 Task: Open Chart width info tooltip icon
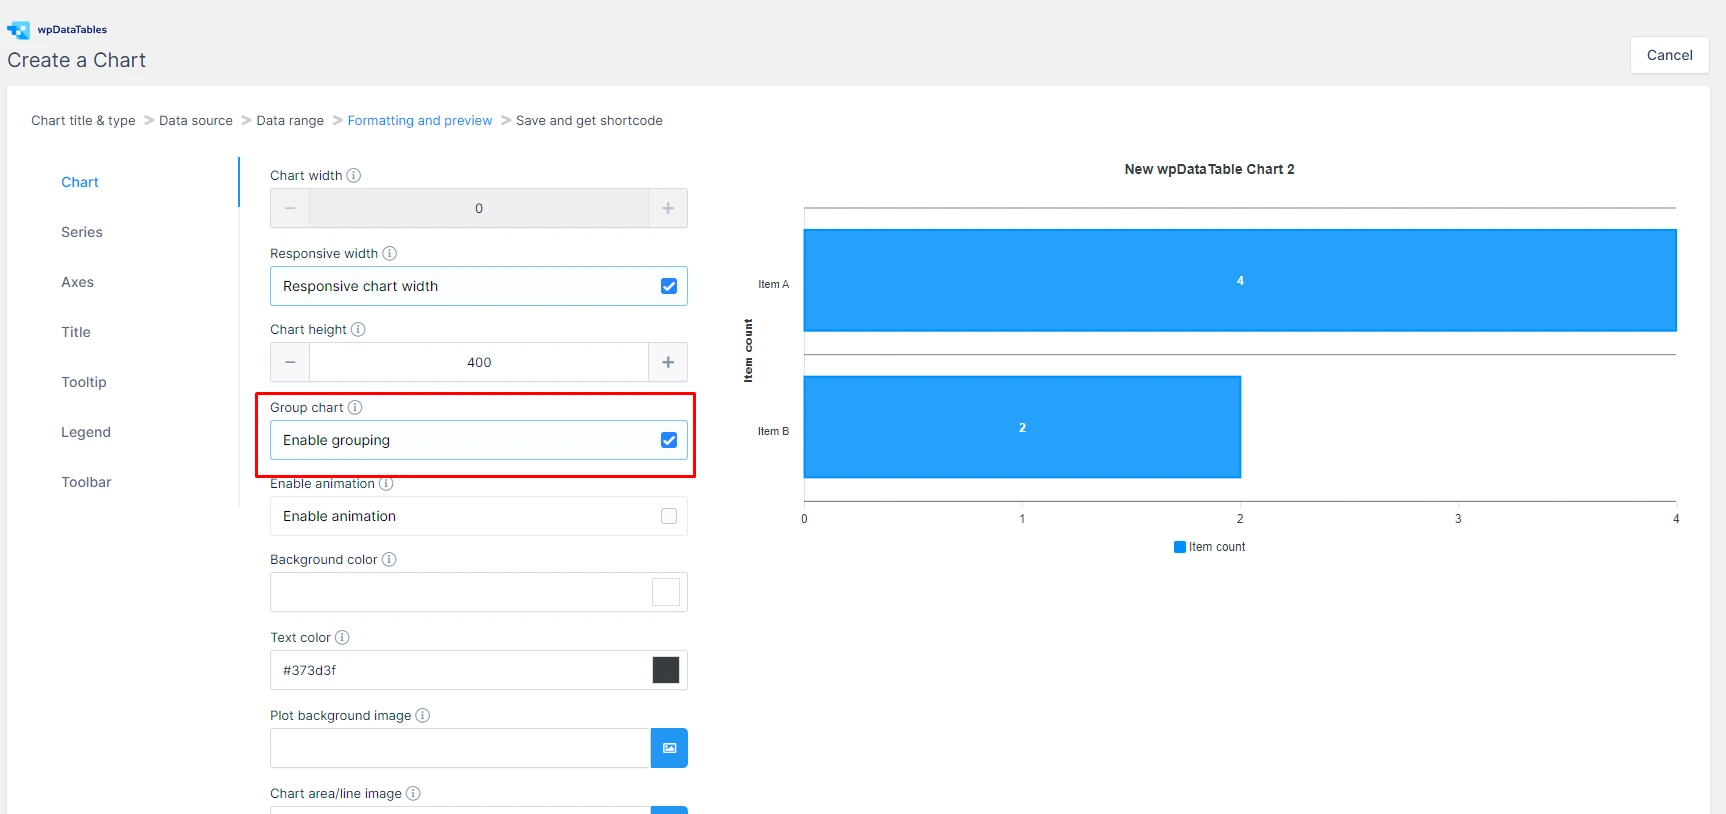point(354,175)
